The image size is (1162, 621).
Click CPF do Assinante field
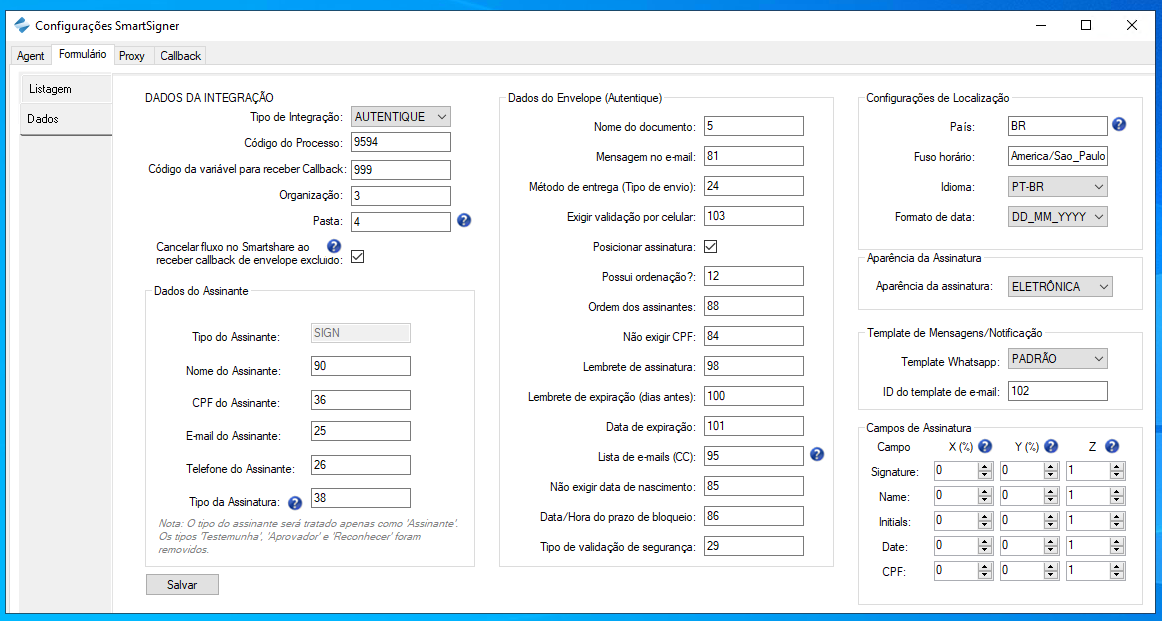point(360,399)
